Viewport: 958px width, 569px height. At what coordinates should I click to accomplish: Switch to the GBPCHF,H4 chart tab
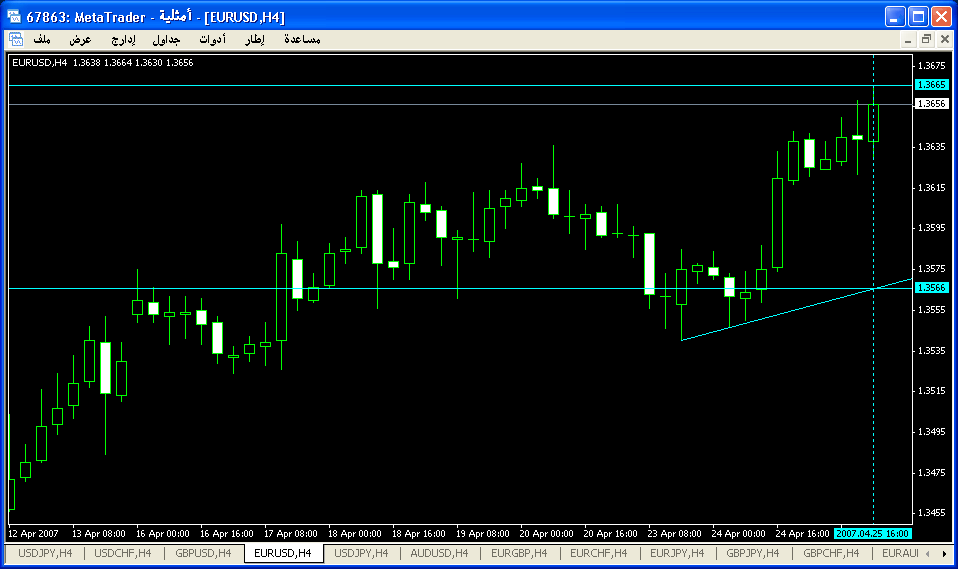coord(831,553)
